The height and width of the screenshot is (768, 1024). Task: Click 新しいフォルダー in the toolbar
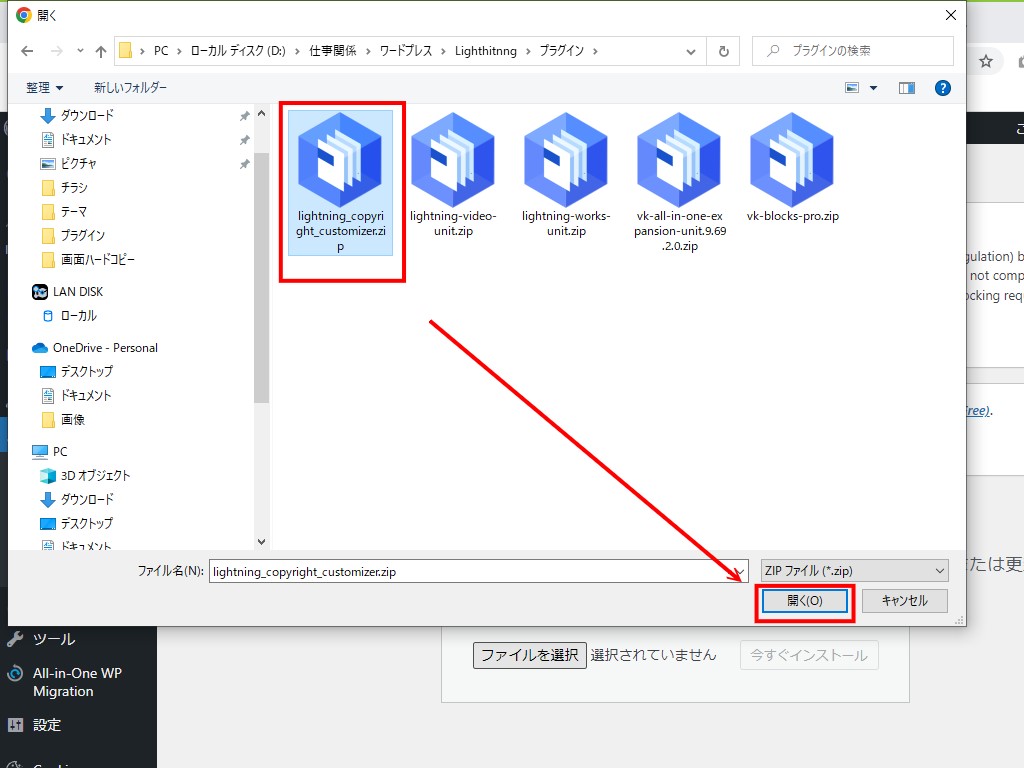coord(130,88)
